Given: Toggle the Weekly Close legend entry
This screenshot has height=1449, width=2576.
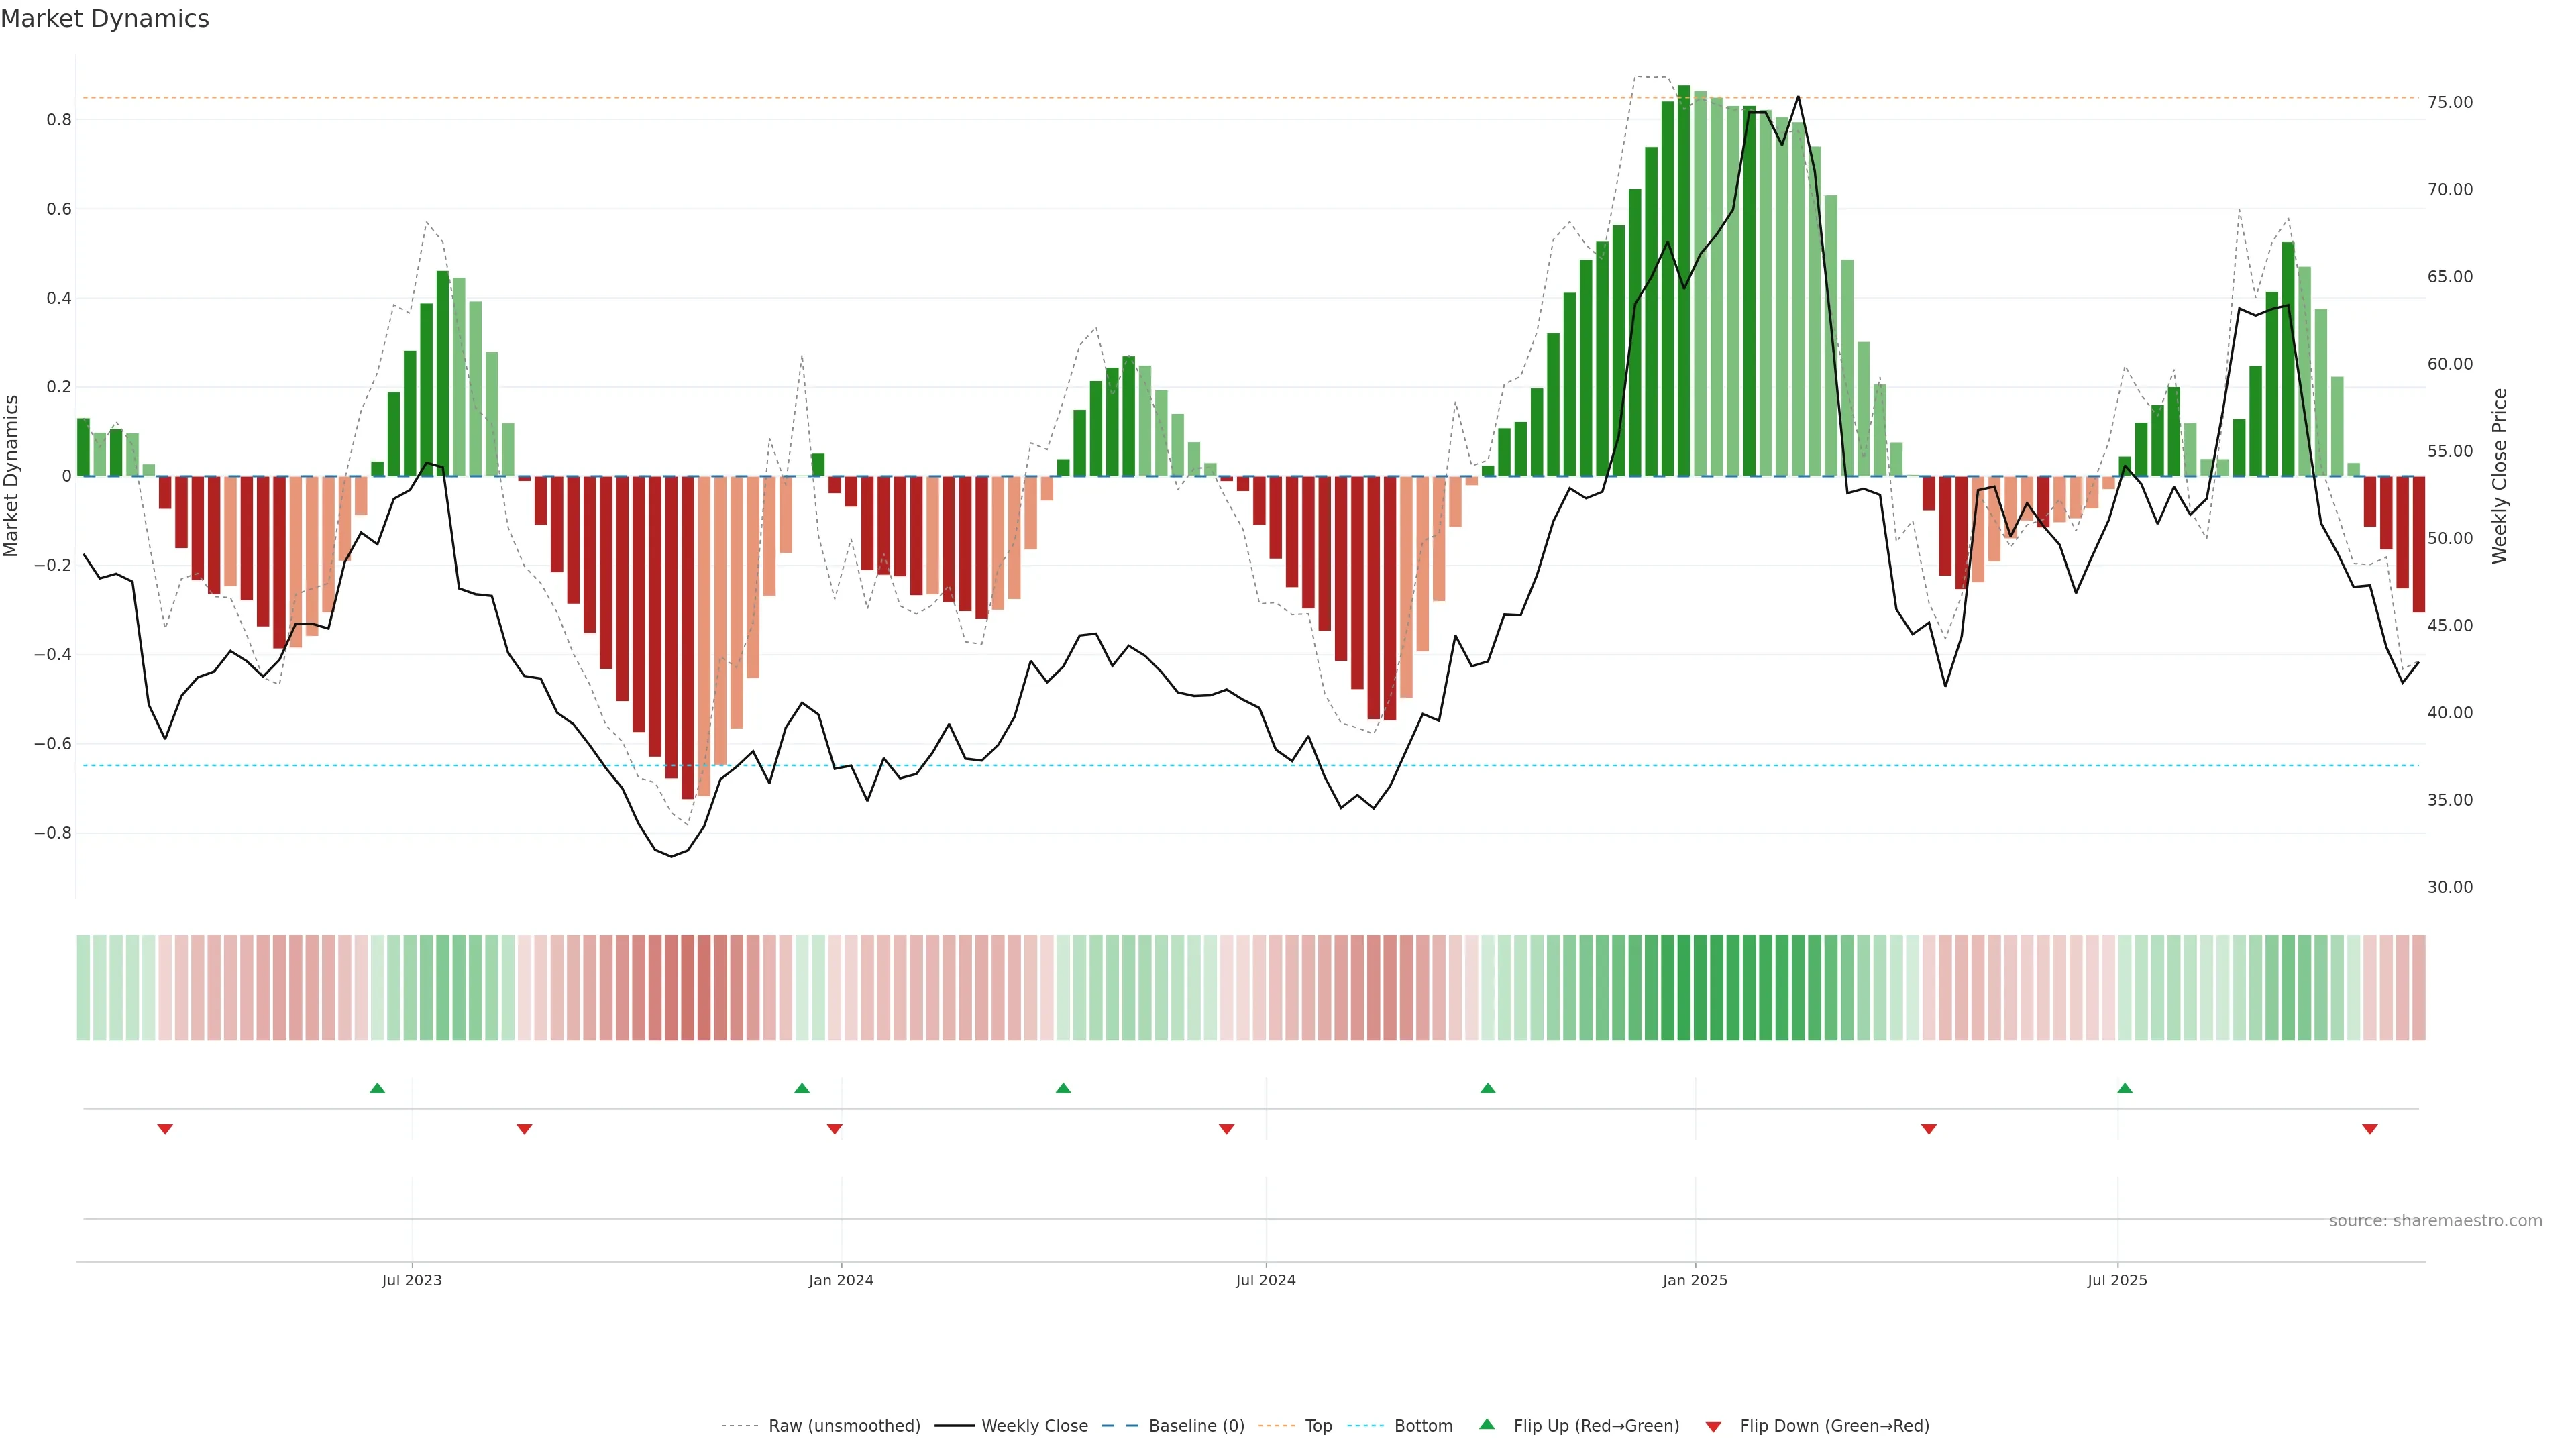Looking at the screenshot, I should (x=1034, y=1425).
